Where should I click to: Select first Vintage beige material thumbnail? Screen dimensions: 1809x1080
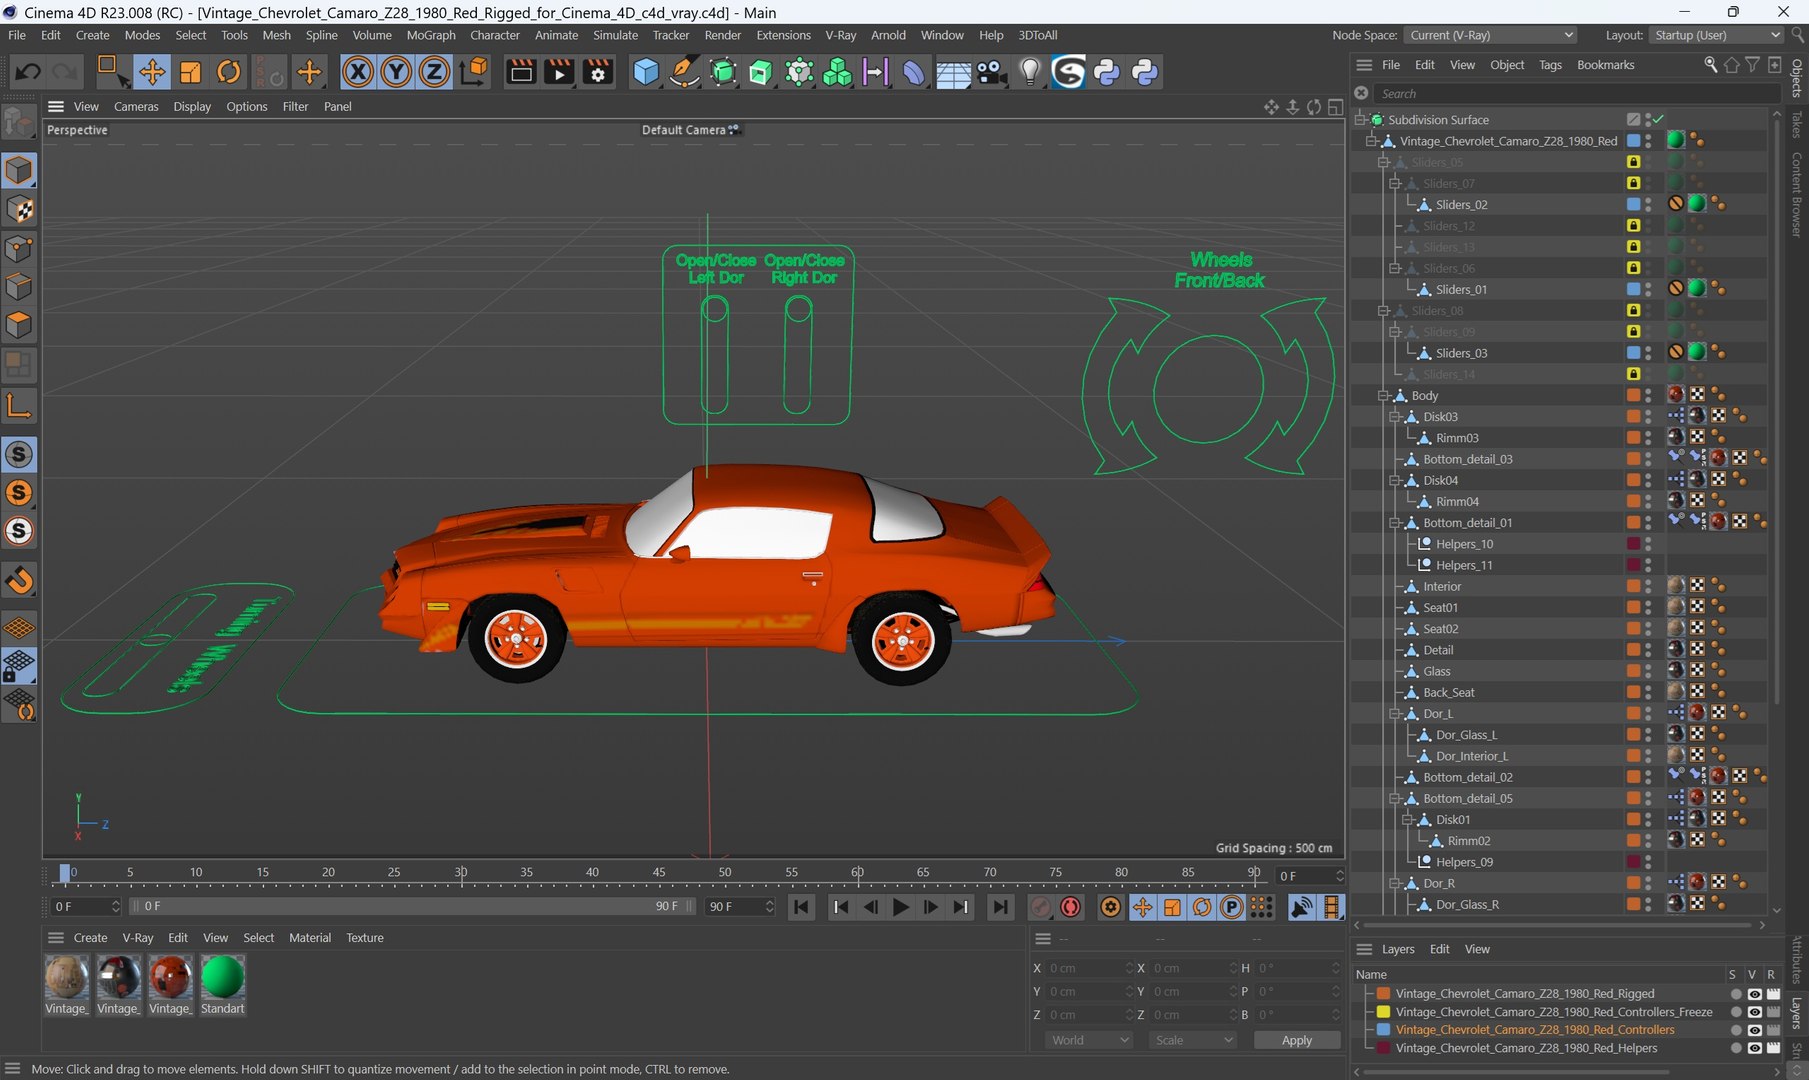point(66,977)
